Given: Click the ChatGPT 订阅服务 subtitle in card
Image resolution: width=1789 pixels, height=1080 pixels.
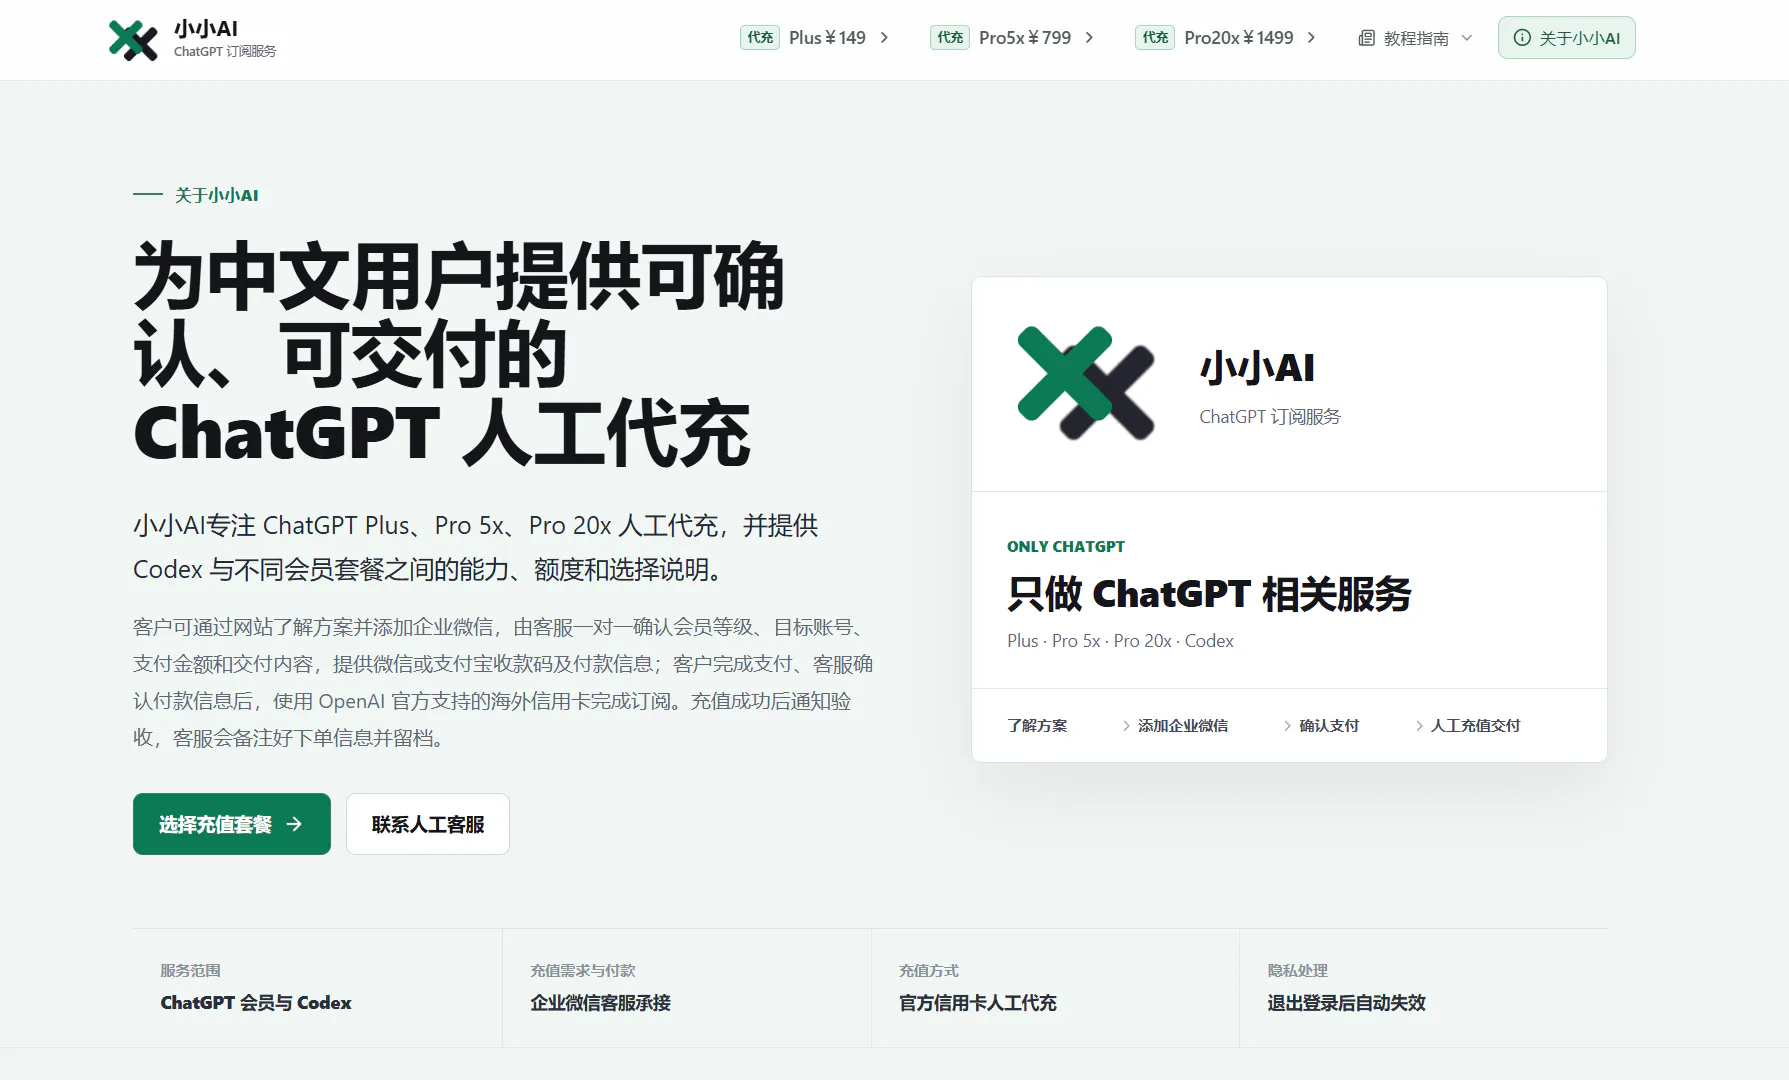Looking at the screenshot, I should [x=1270, y=417].
